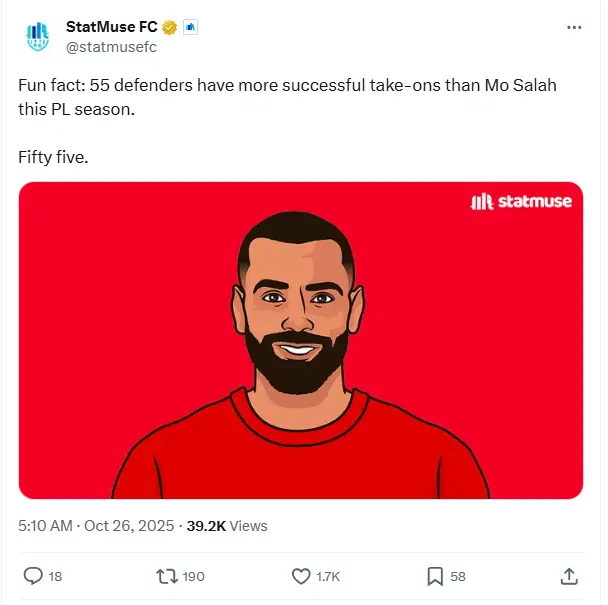
Task: Open the StatMuse FC display name
Action: pos(112,27)
